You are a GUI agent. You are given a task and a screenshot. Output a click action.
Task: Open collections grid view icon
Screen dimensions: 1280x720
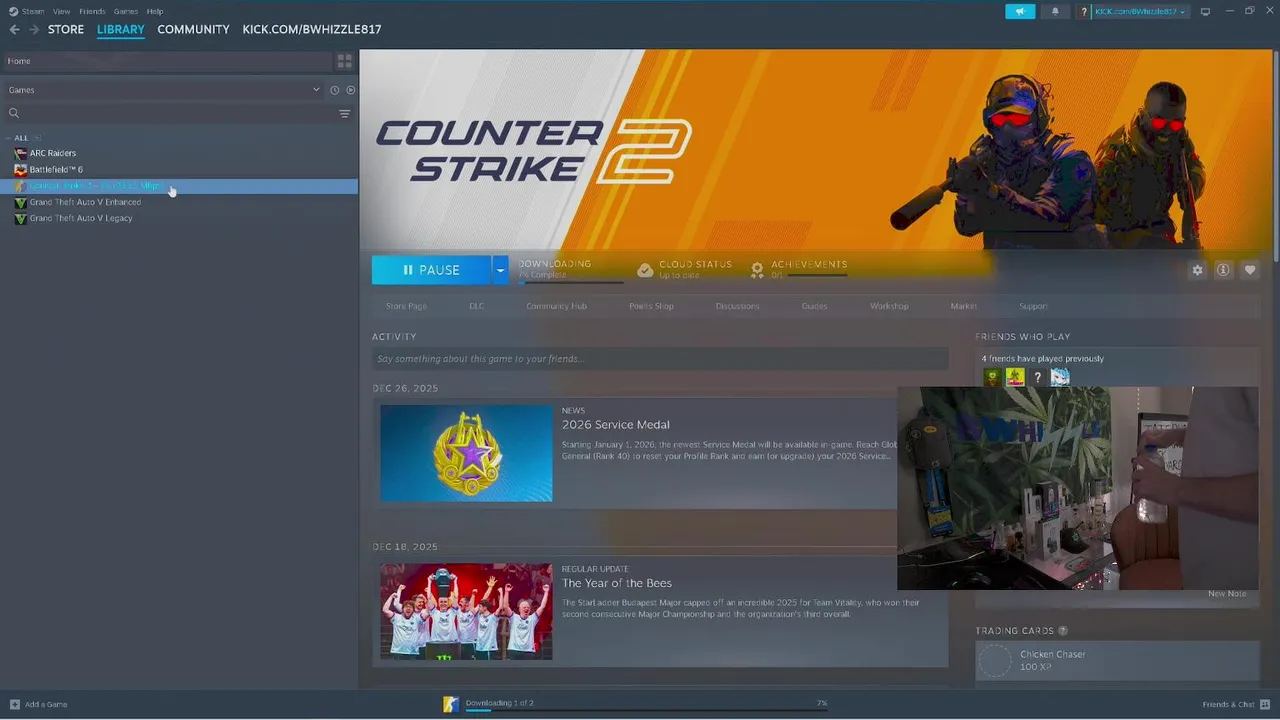(344, 61)
